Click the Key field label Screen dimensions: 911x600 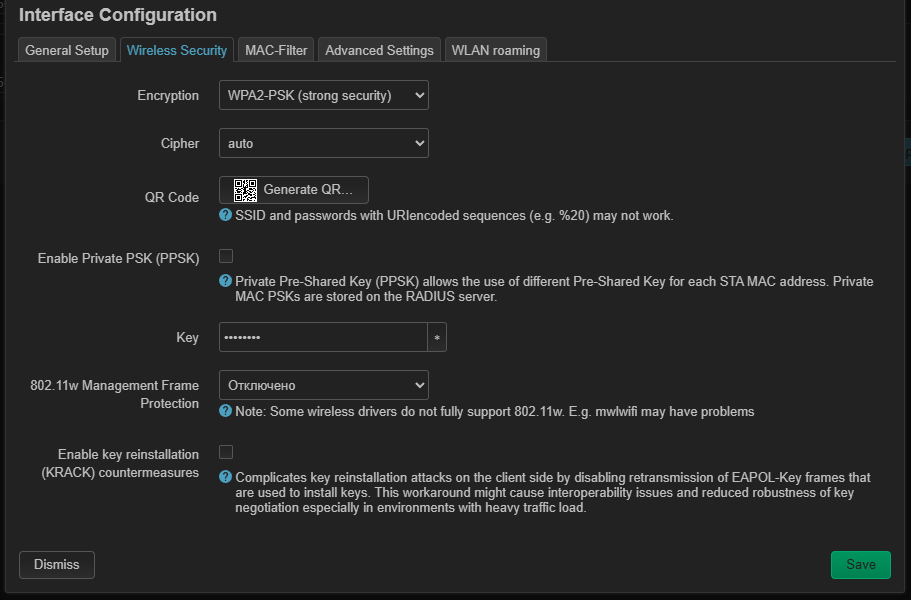[188, 337]
